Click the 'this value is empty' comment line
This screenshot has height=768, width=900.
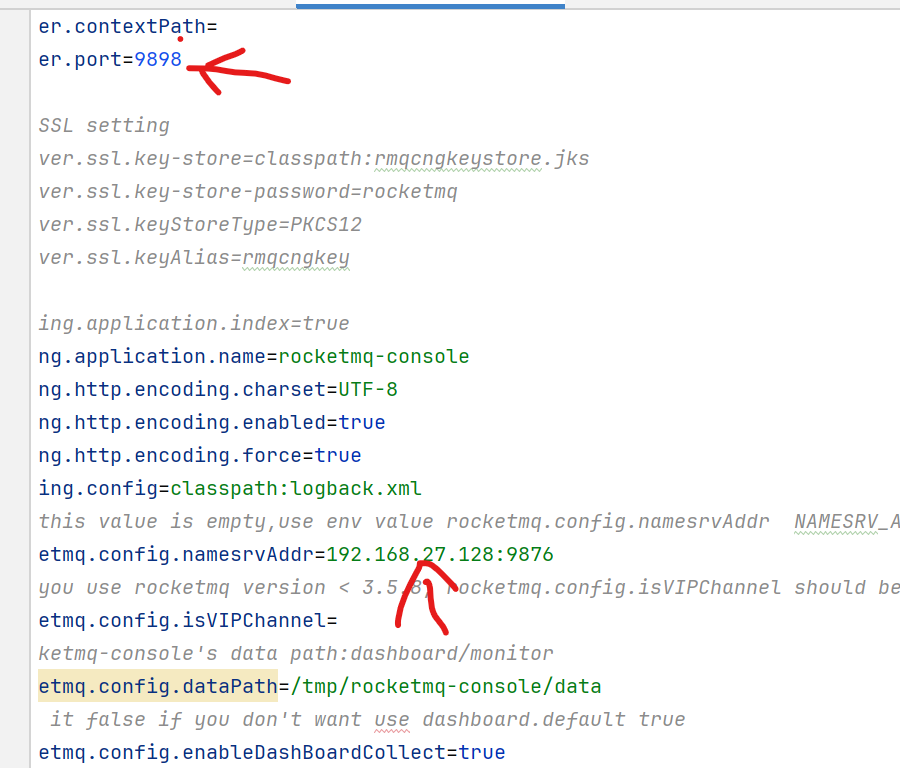coord(469,522)
